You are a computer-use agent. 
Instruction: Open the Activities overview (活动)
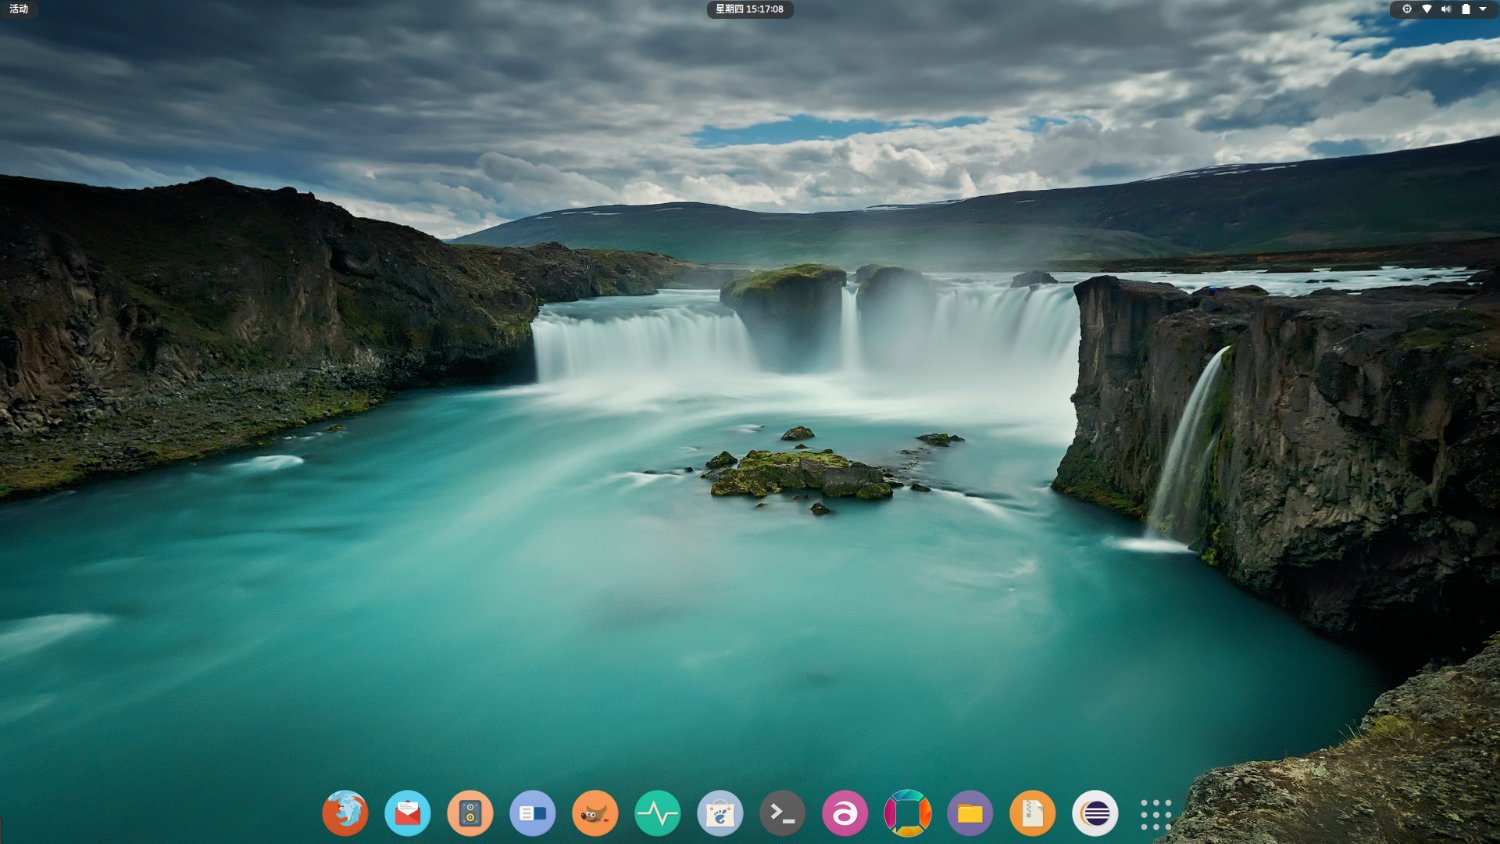19,9
